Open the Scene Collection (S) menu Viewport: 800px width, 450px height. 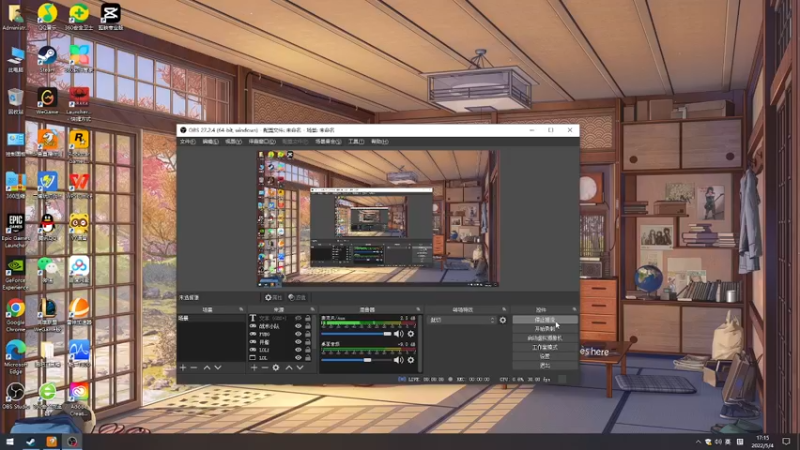[328, 142]
